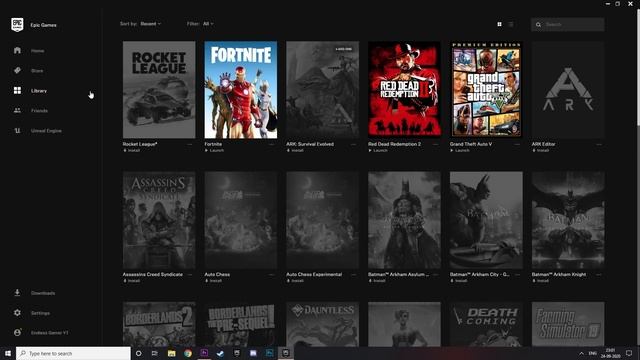The height and width of the screenshot is (360, 640).
Task: Install Assassins Creed Syndicate
Action: (x=132, y=281)
